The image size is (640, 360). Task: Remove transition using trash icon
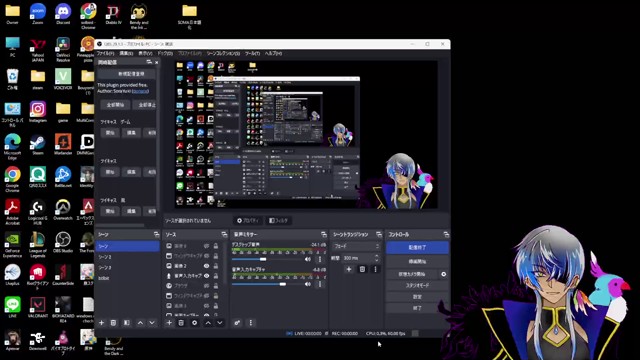click(x=362, y=269)
